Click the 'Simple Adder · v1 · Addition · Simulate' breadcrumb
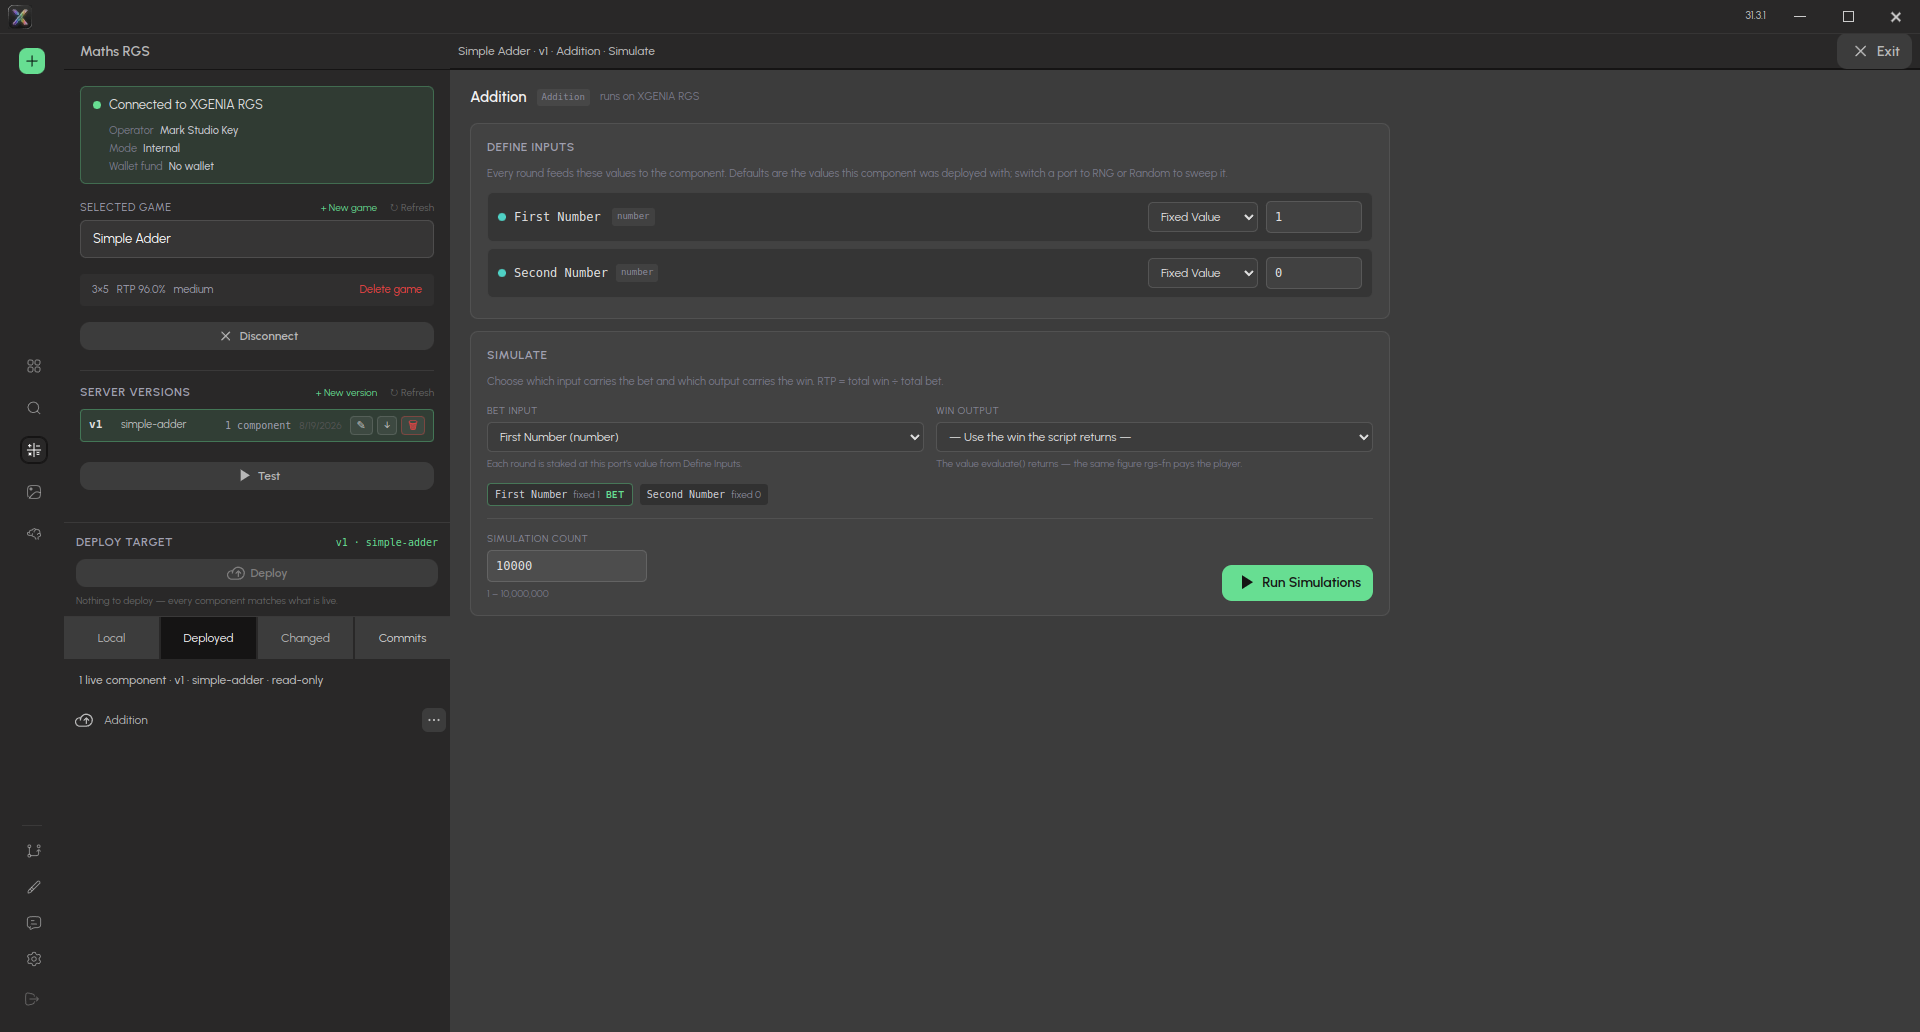This screenshot has height=1032, width=1920. click(556, 51)
